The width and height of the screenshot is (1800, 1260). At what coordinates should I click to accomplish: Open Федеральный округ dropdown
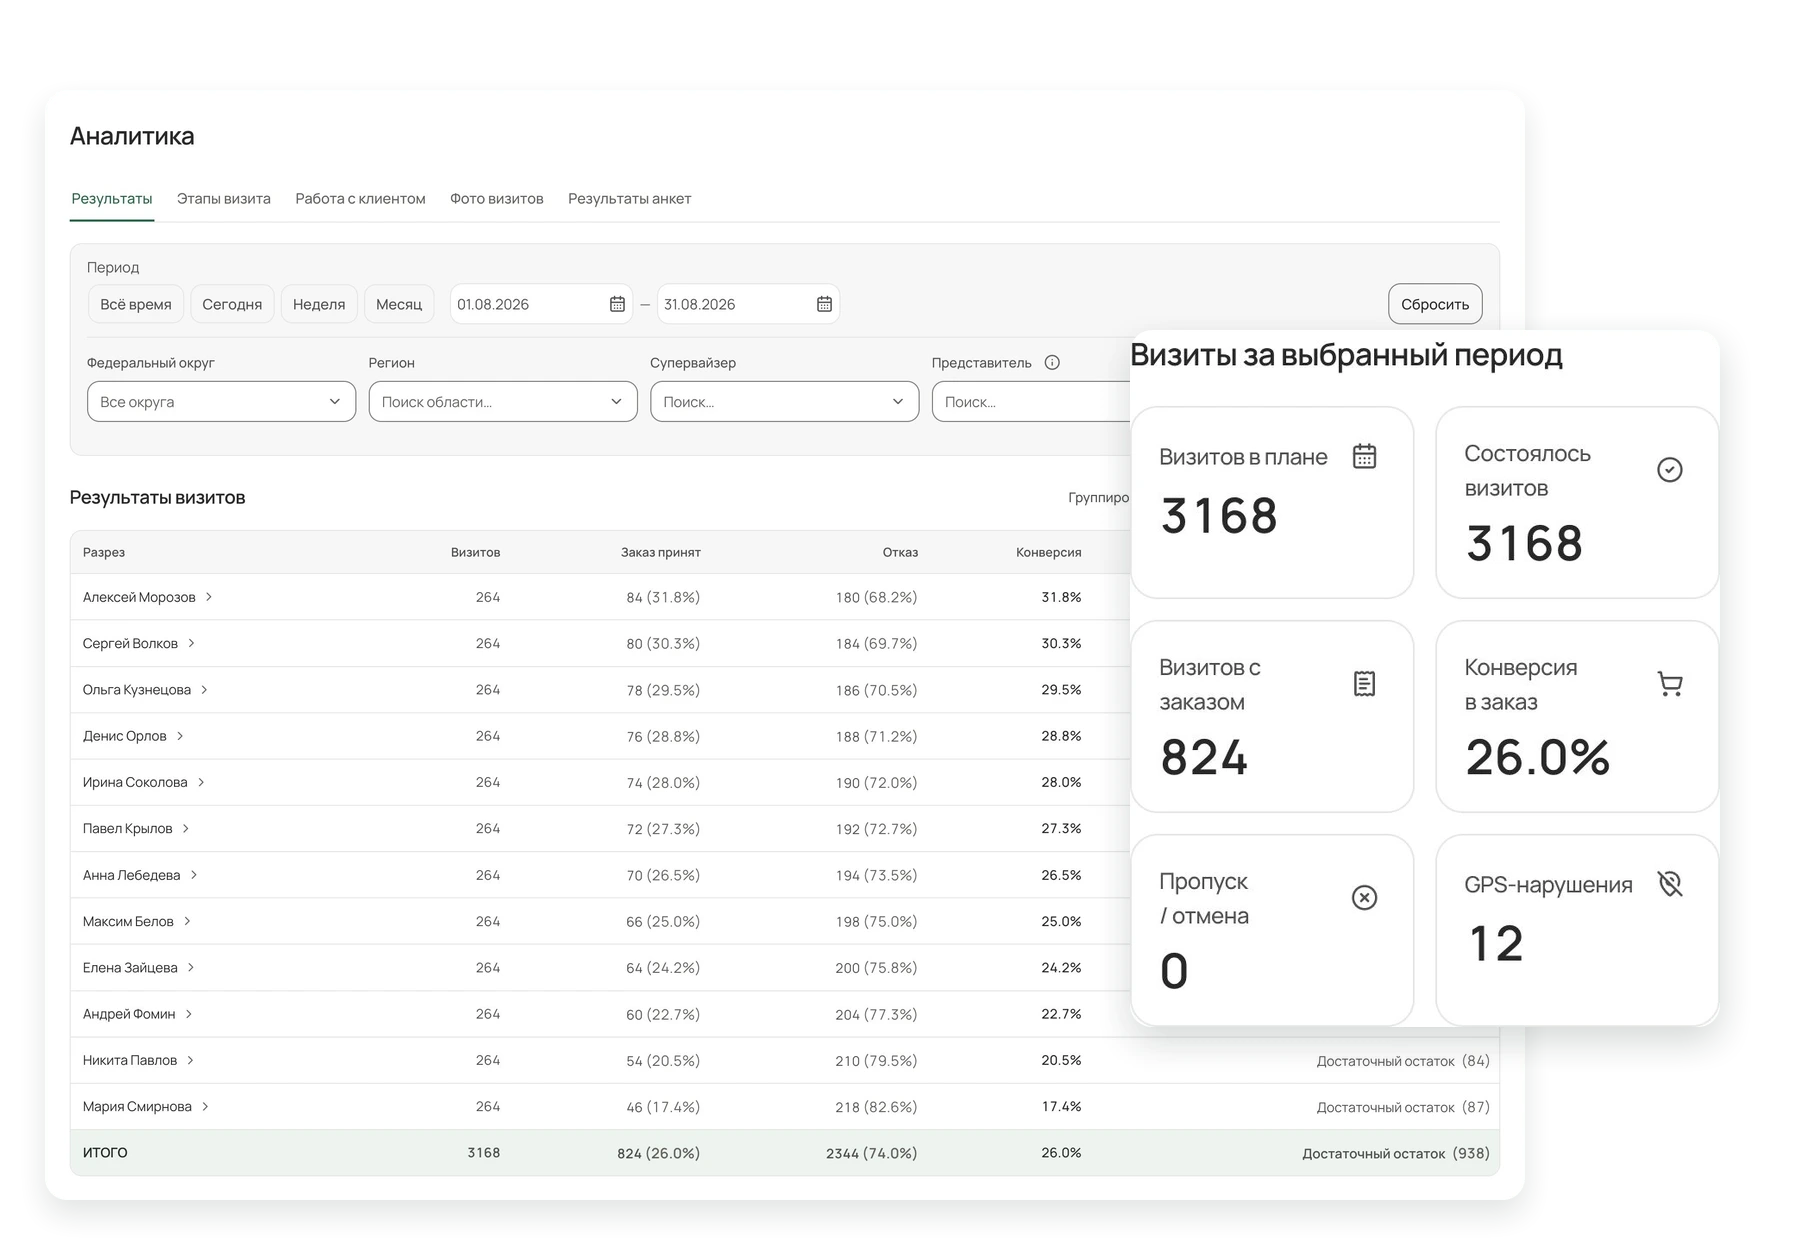click(x=221, y=402)
